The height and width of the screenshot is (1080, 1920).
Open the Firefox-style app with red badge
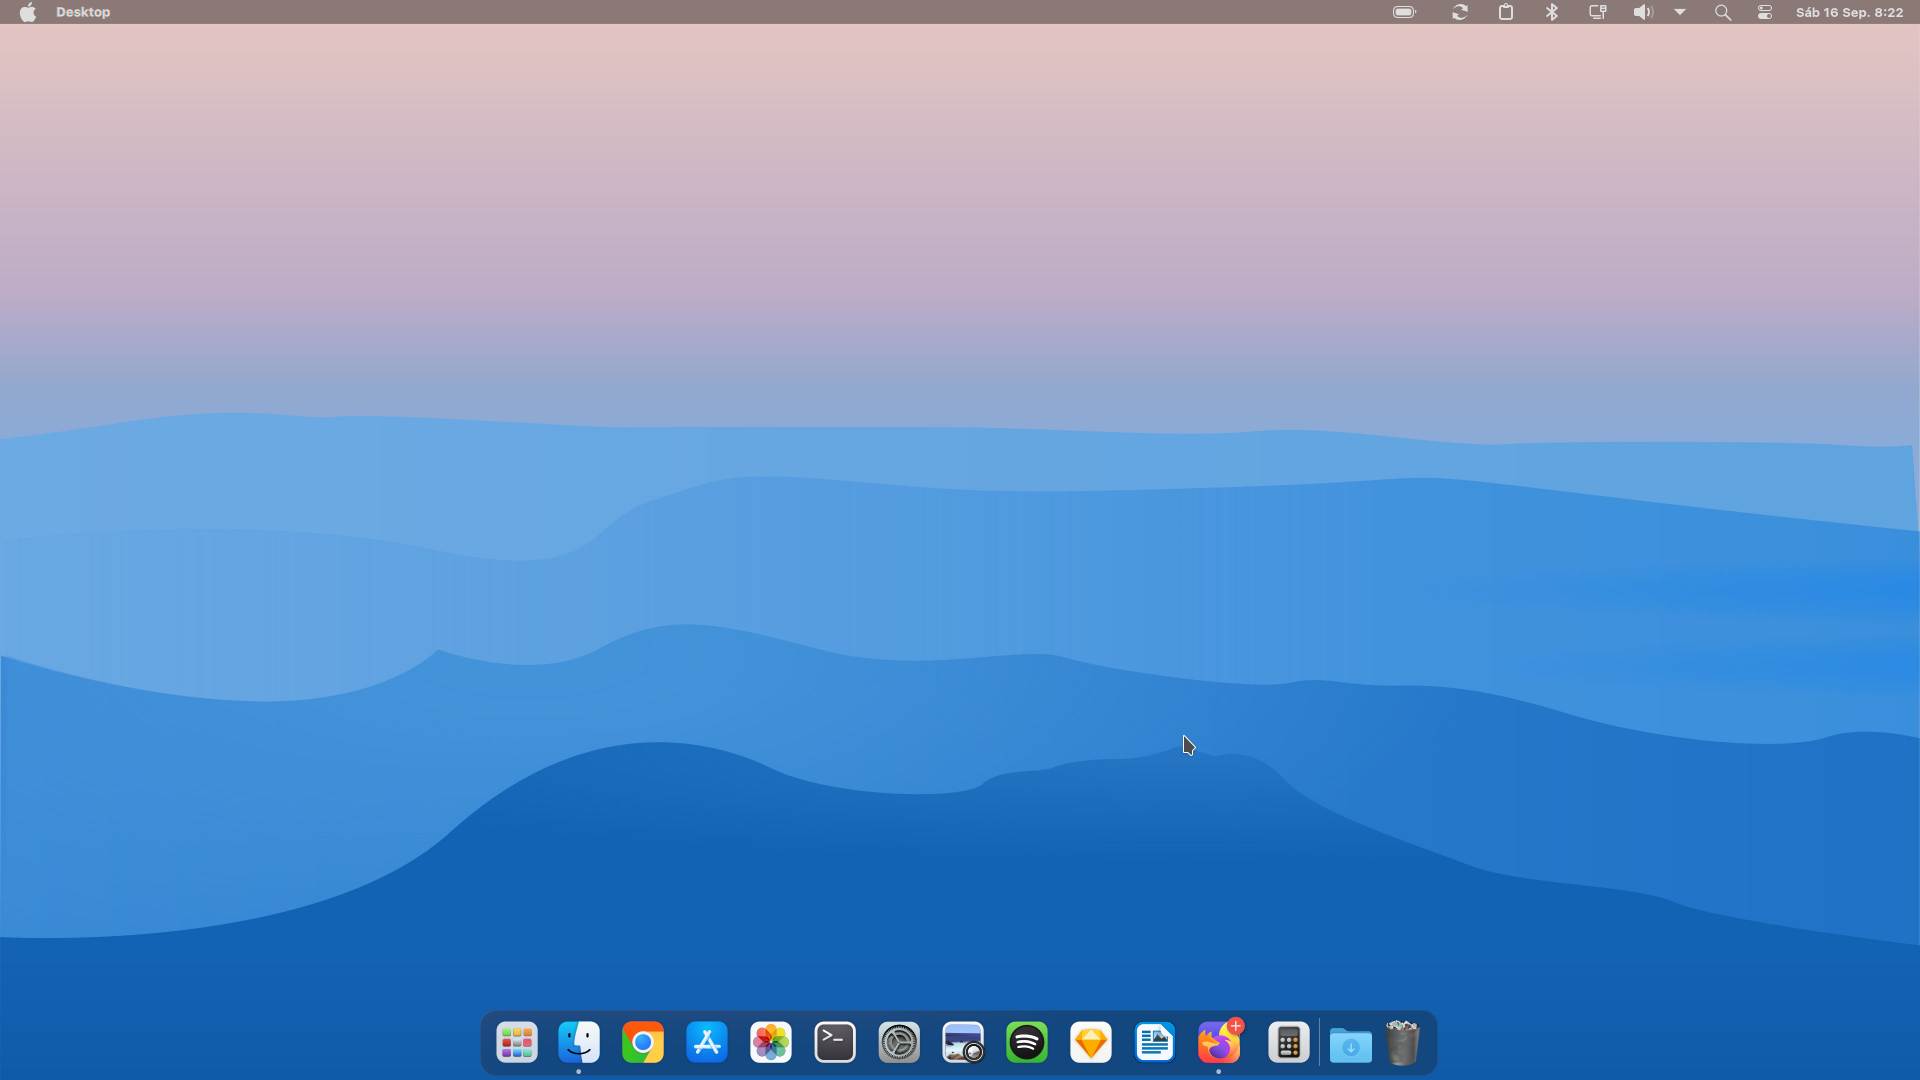(1219, 1043)
